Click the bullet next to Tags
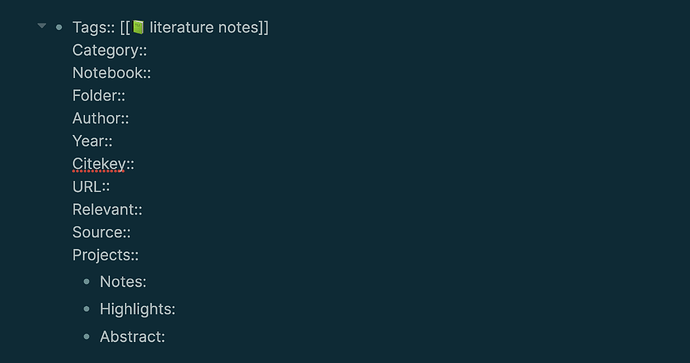The width and height of the screenshot is (690, 363). pos(59,27)
